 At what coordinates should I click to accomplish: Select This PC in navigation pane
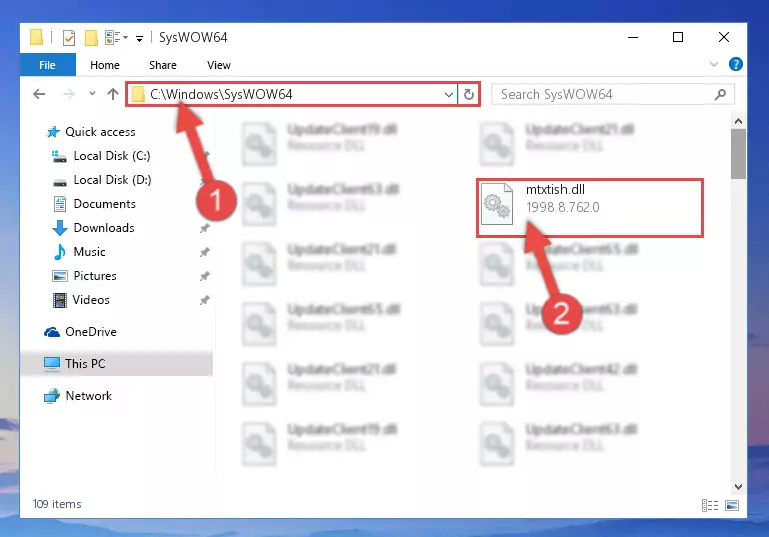pos(117,363)
